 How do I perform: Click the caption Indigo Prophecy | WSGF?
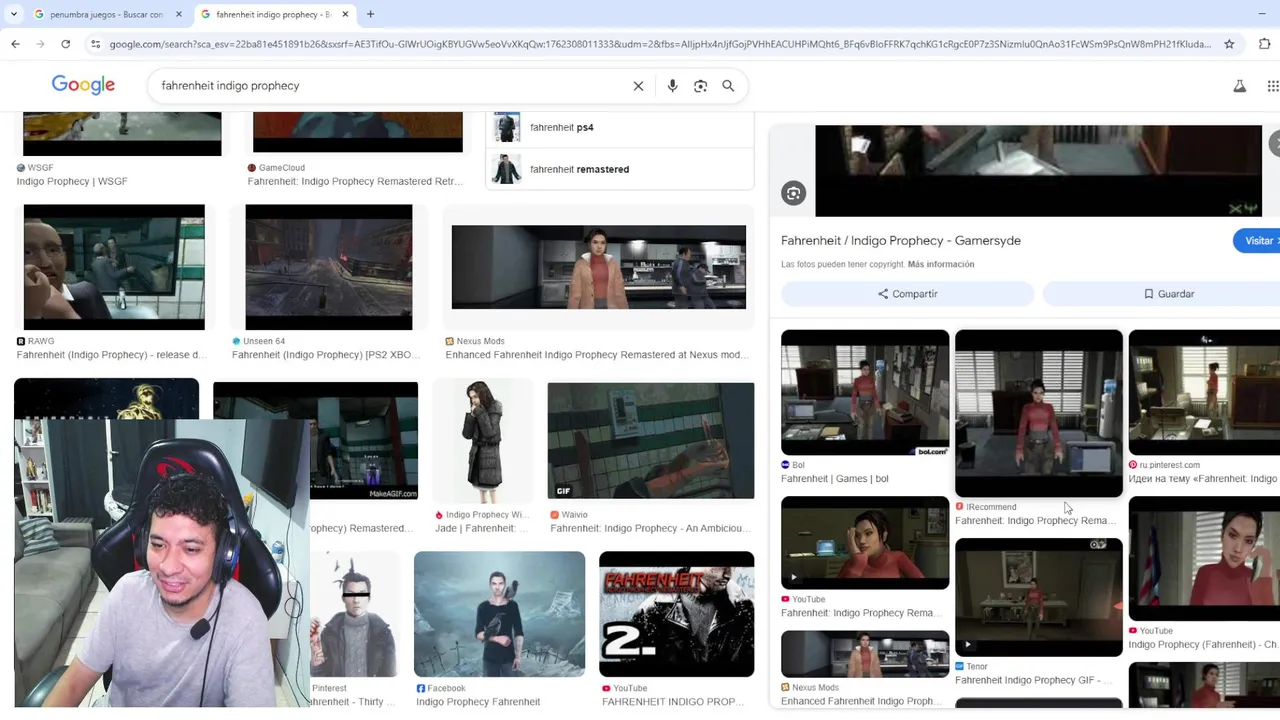(x=72, y=181)
